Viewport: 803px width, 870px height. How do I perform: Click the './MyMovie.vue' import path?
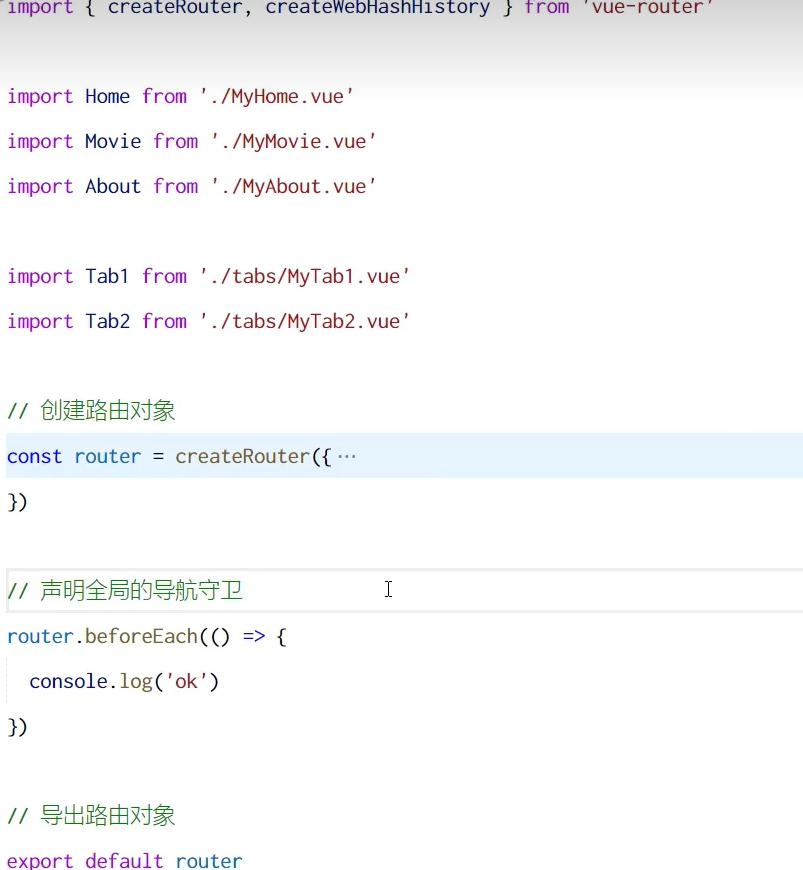290,141
